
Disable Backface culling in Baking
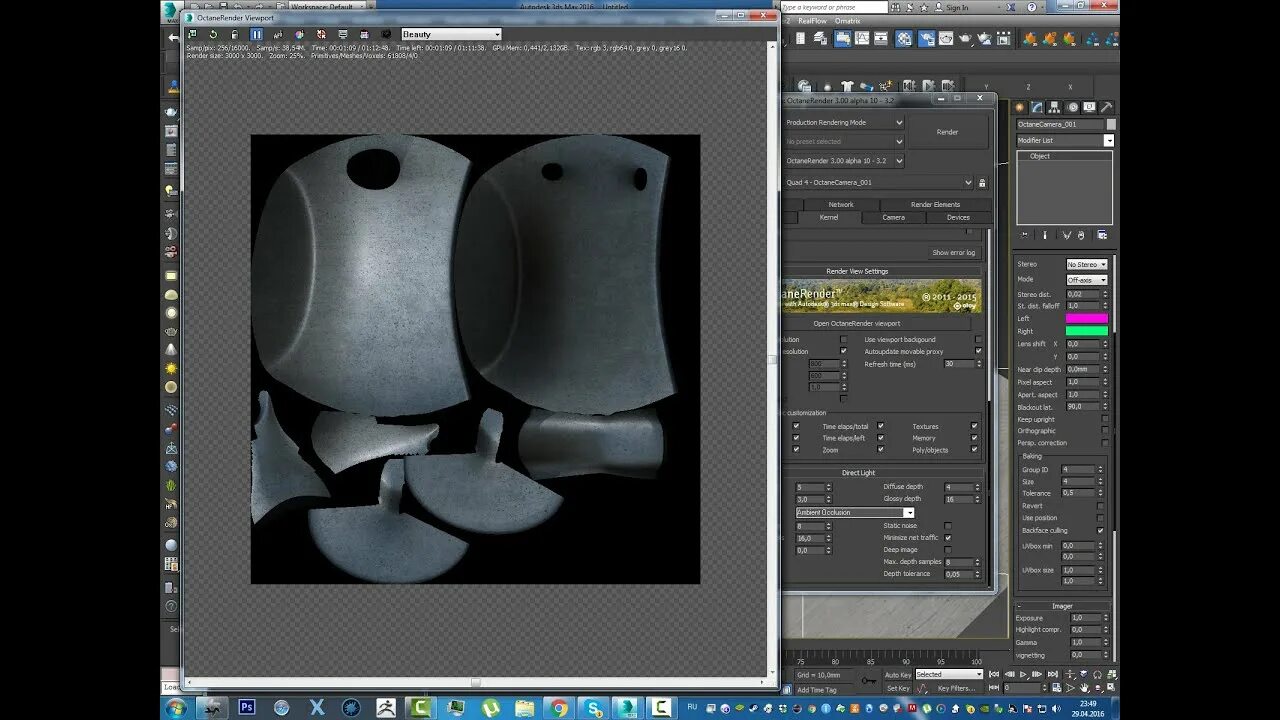pyautogui.click(x=1101, y=530)
